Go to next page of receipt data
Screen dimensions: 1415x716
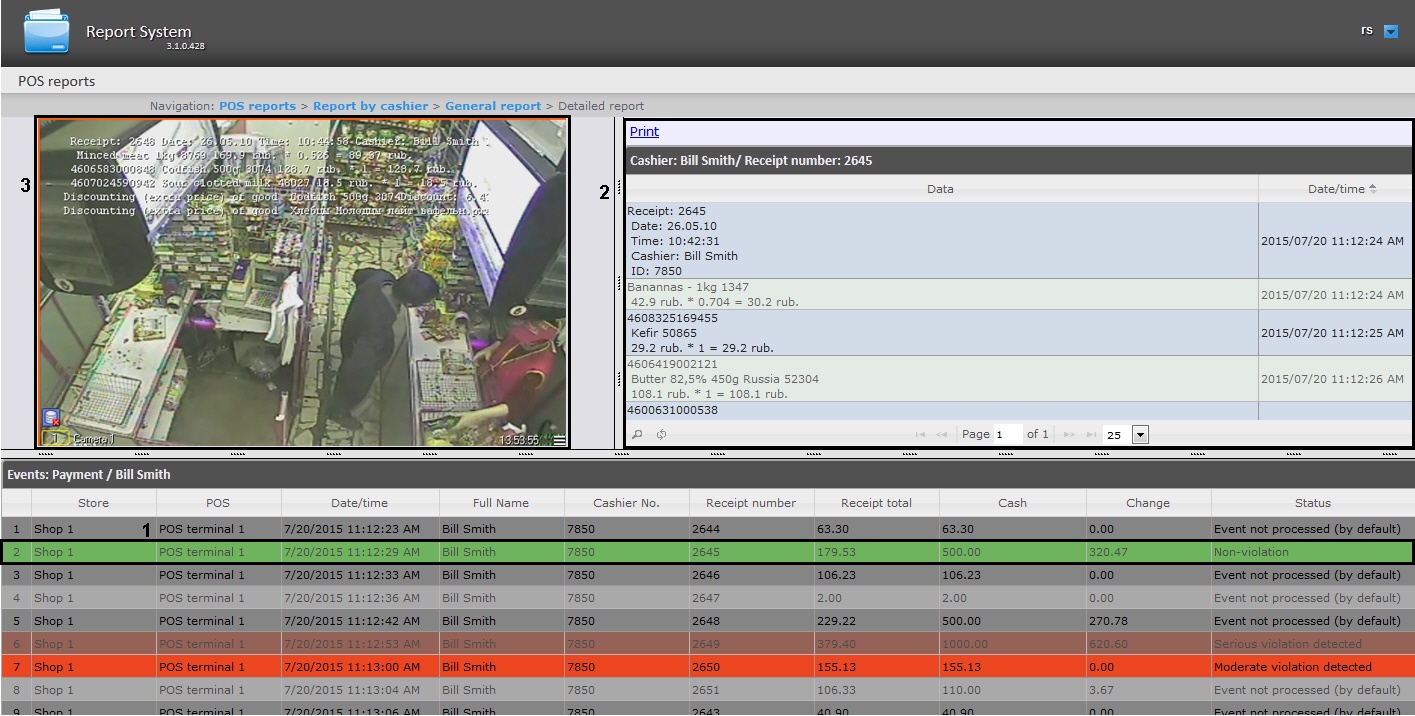pyautogui.click(x=1069, y=435)
